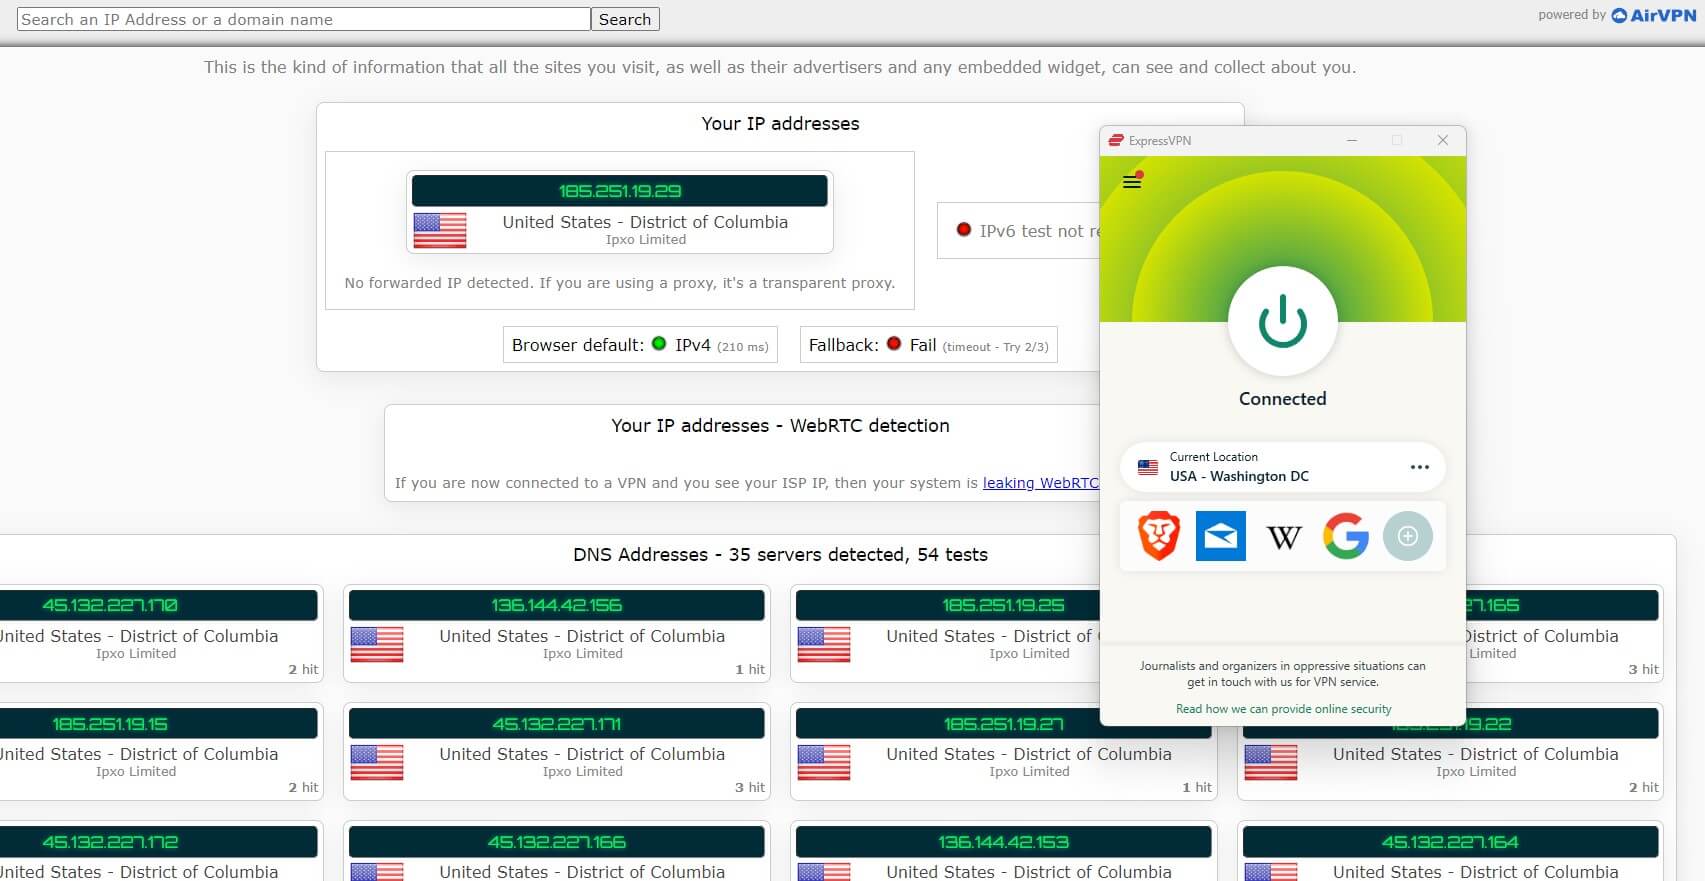Click the US flag under main IP address
Viewport: 1705px width, 881px height.
click(440, 230)
